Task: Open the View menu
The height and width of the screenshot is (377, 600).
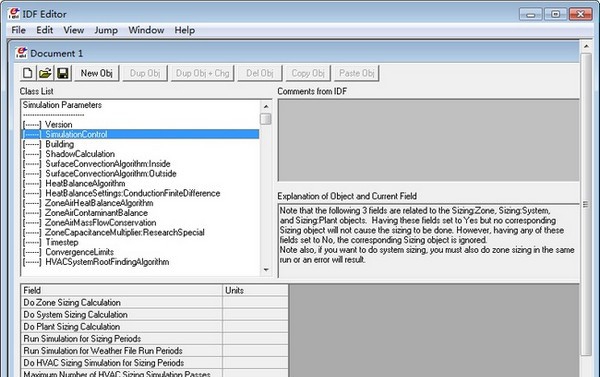Action: 73,30
